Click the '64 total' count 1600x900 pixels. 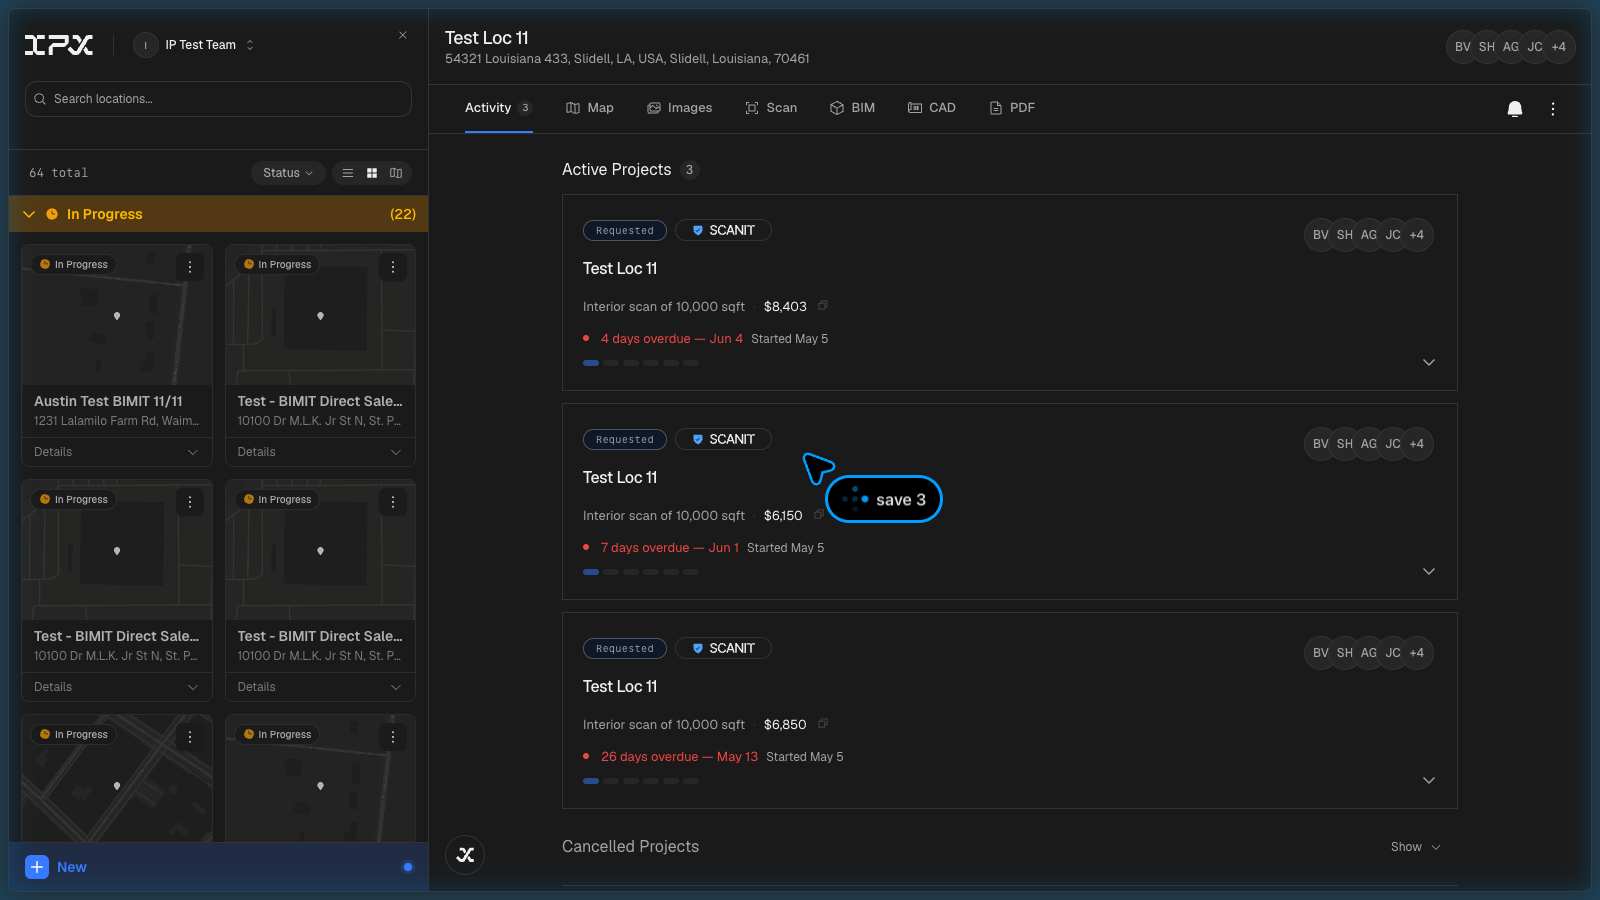(58, 173)
